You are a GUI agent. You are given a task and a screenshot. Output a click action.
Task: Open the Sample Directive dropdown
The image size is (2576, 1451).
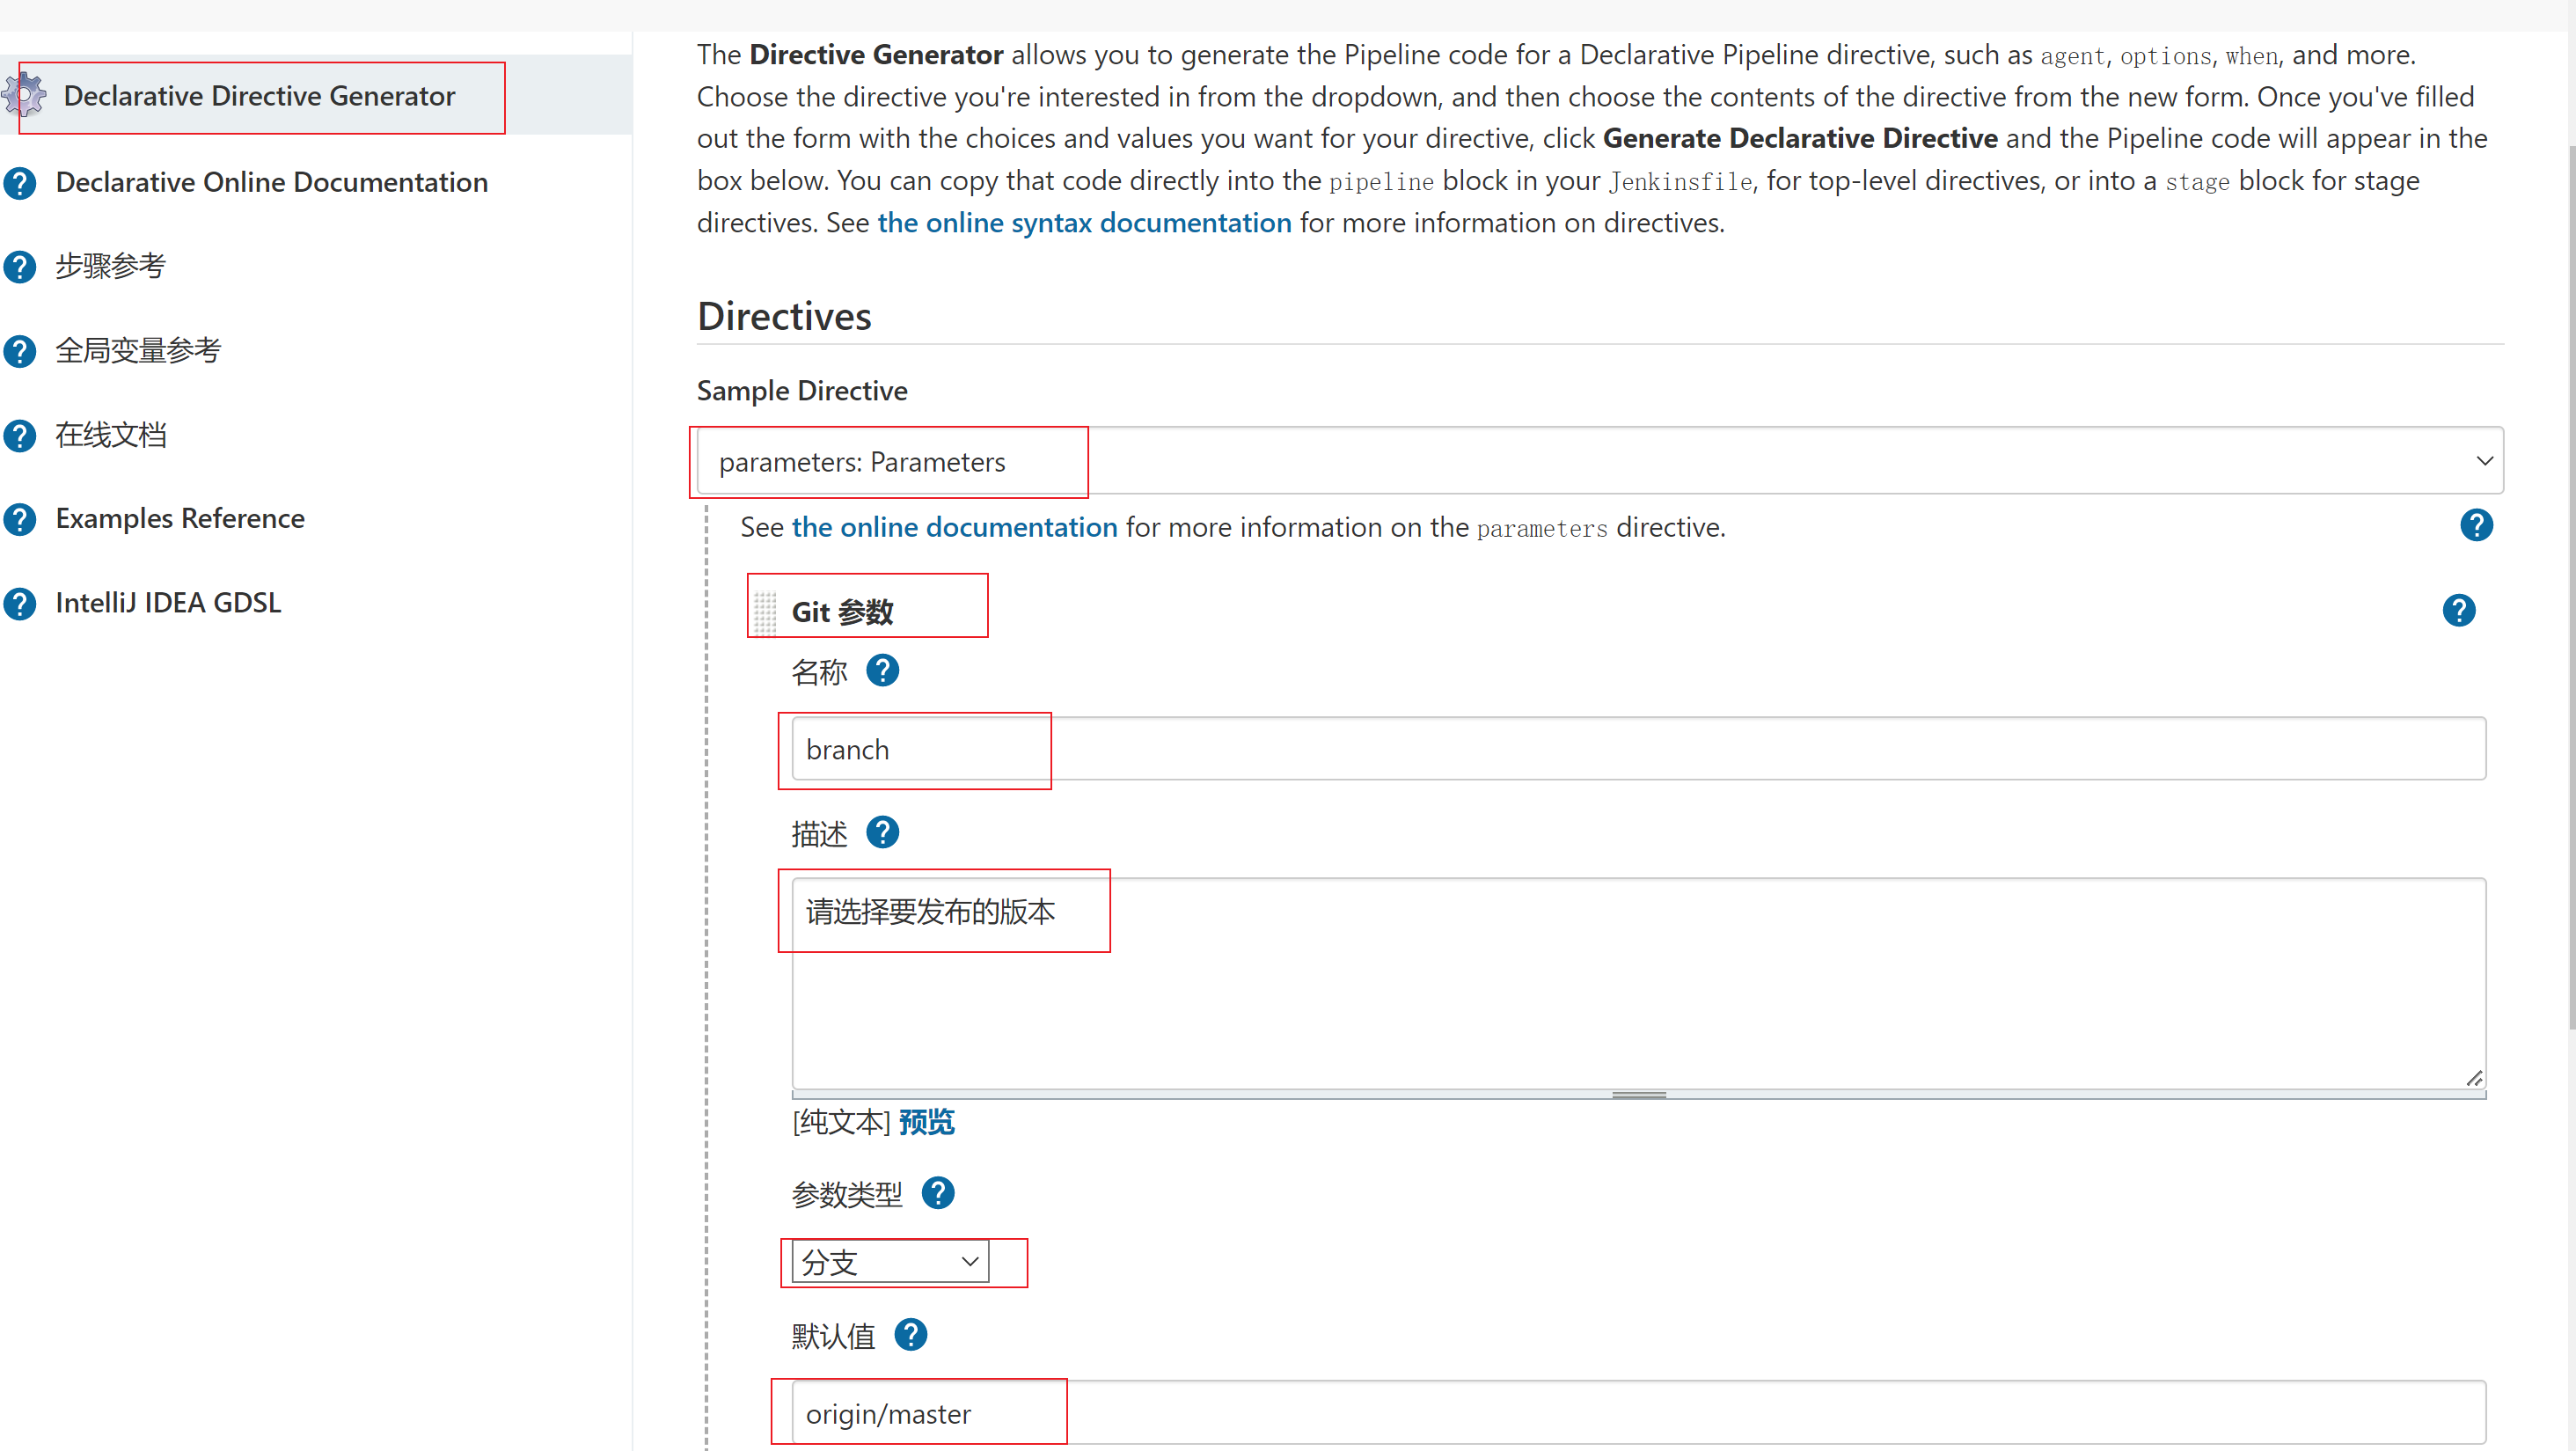(1600, 461)
